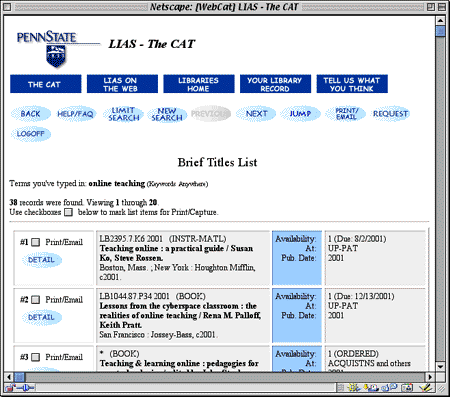Click the horizontal scrollbar right arrow
Viewport: 450px width, 397px height.
click(x=430, y=377)
